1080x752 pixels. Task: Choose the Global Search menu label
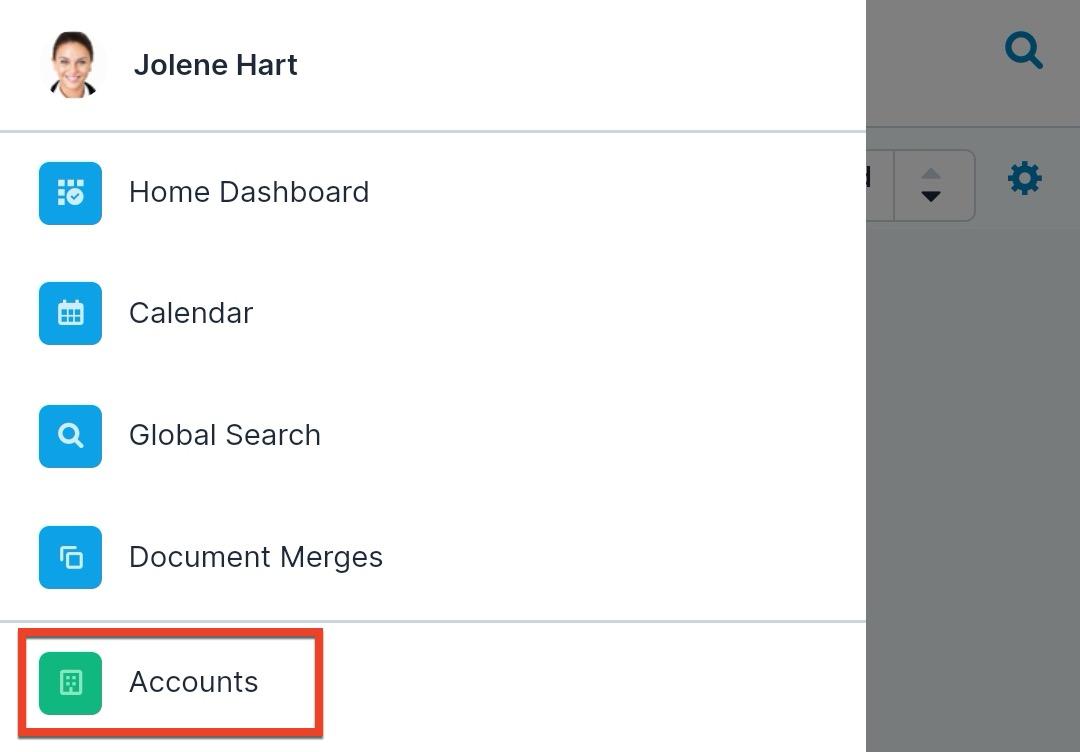coord(225,435)
